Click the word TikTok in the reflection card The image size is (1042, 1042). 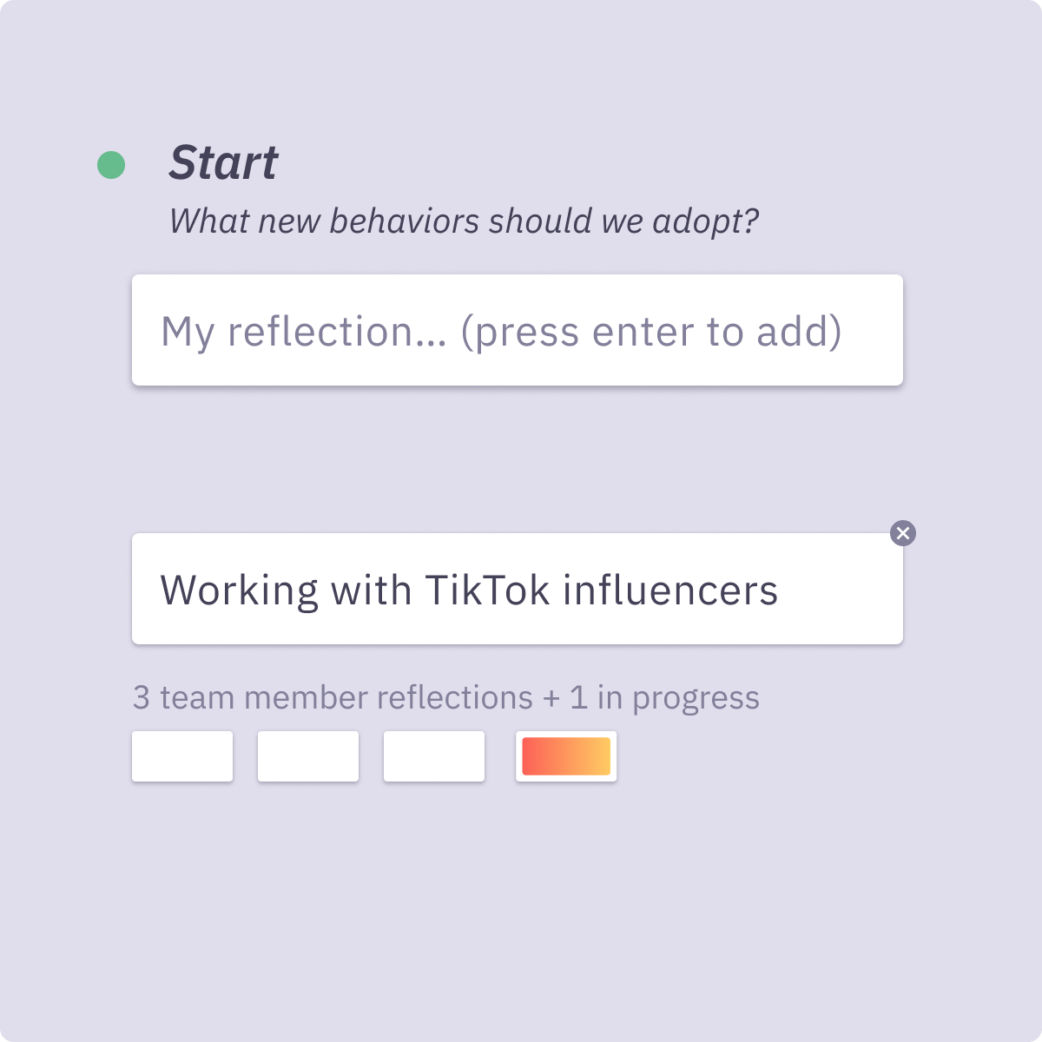click(487, 590)
